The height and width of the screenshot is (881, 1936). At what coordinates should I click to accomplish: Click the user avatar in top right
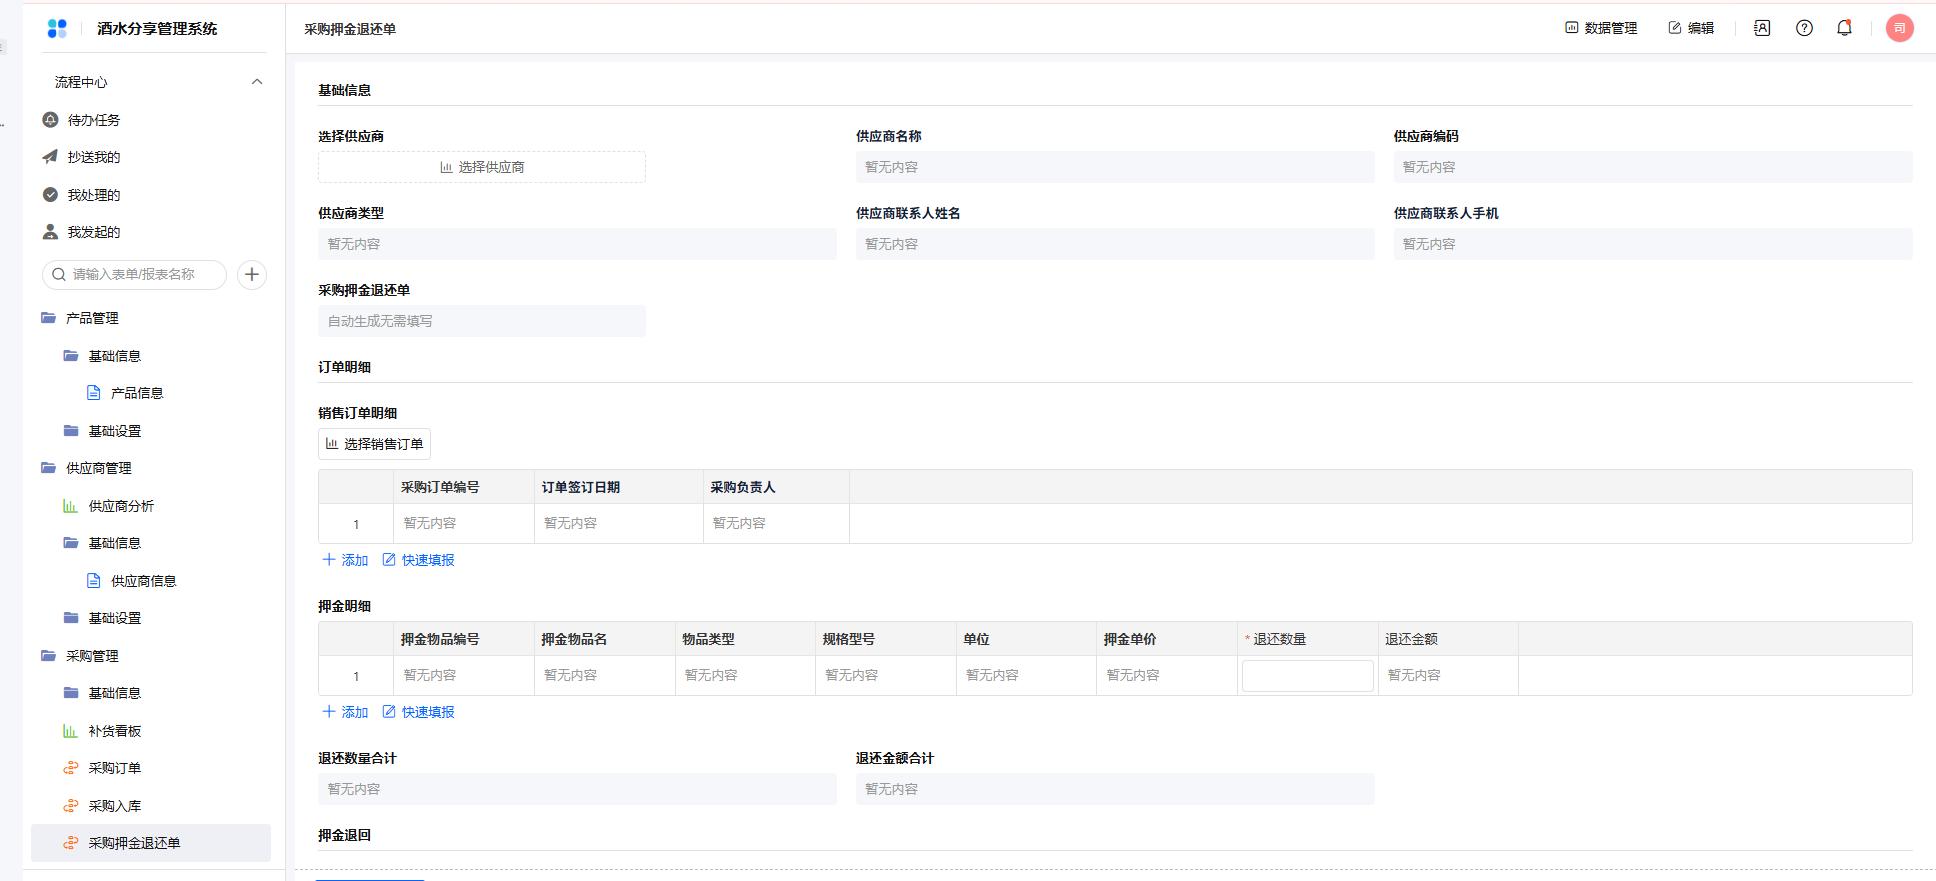1900,28
